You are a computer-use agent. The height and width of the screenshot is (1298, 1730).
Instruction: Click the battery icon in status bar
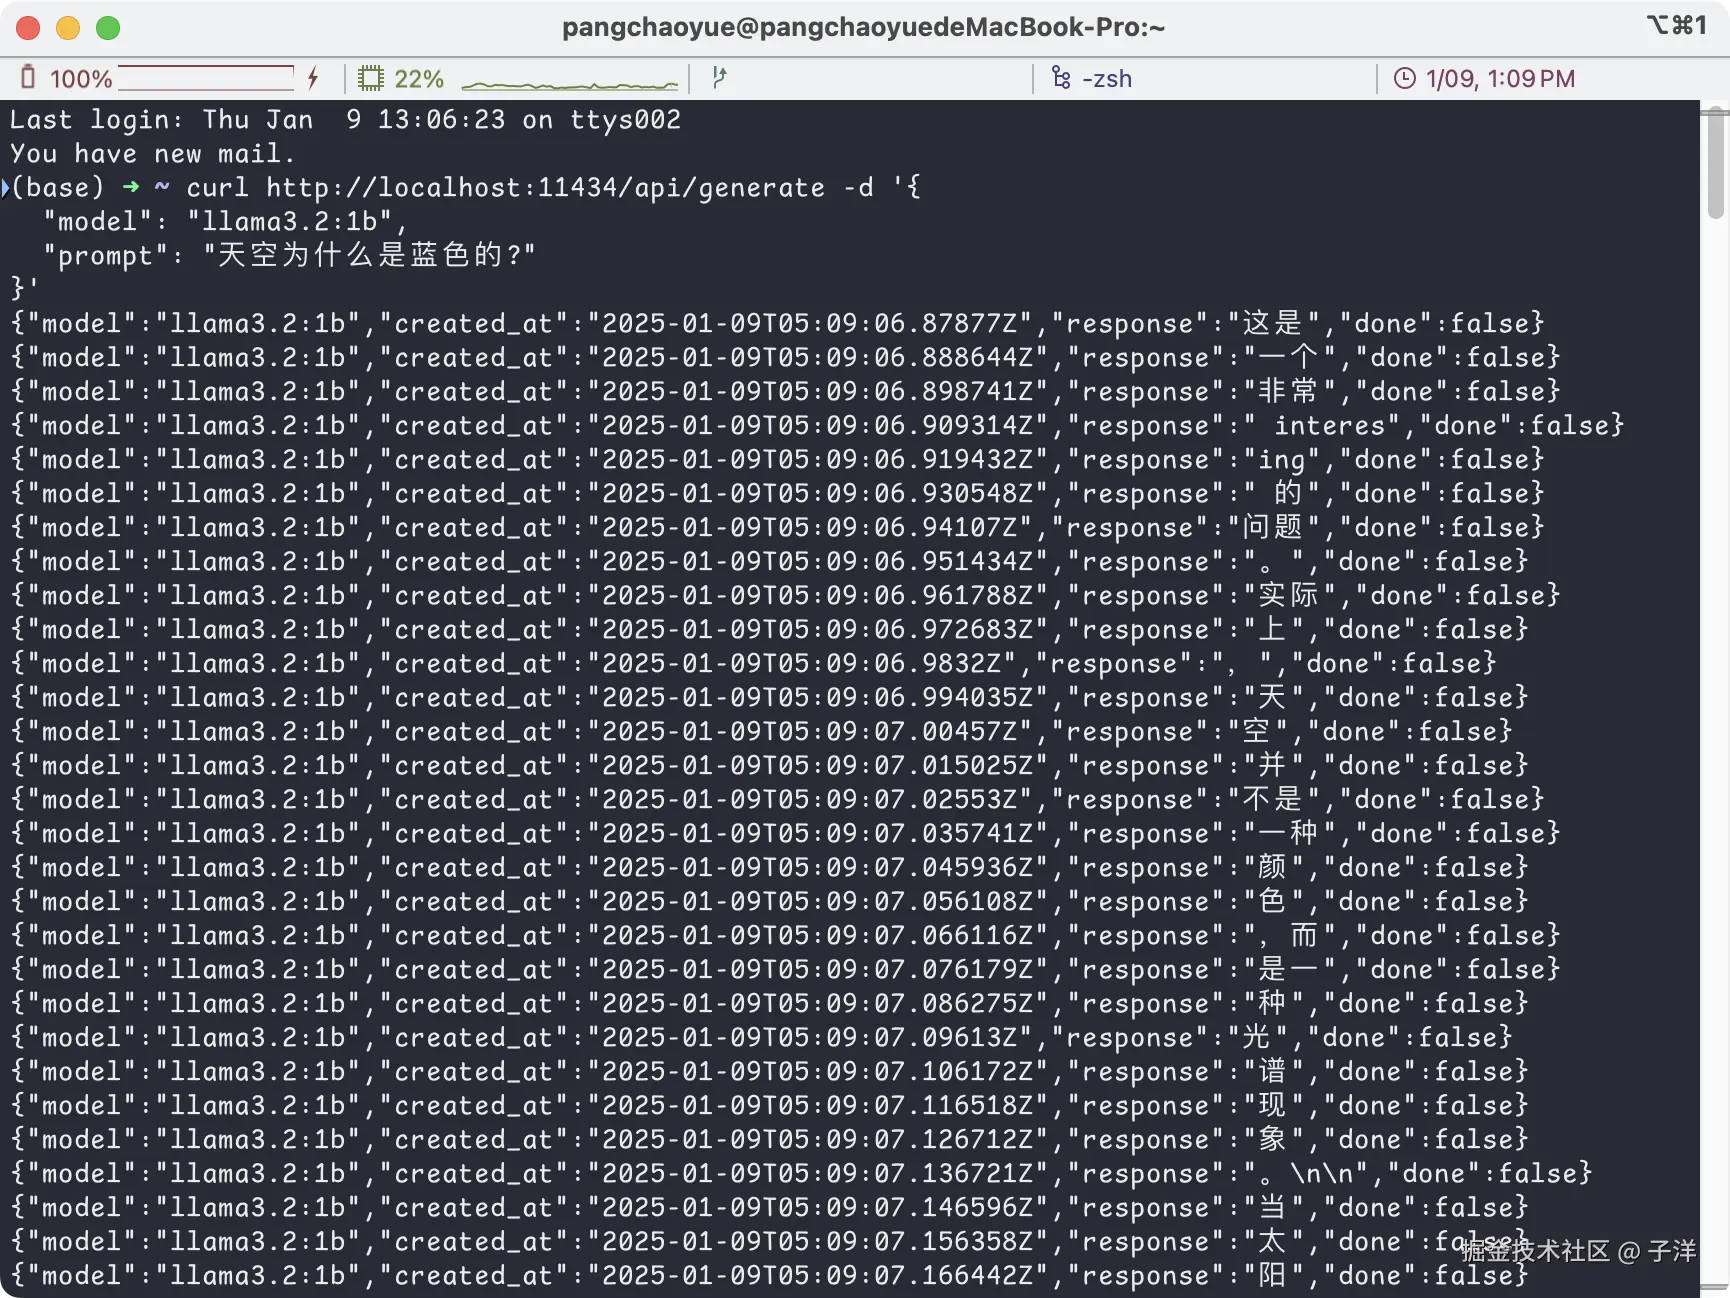[28, 78]
